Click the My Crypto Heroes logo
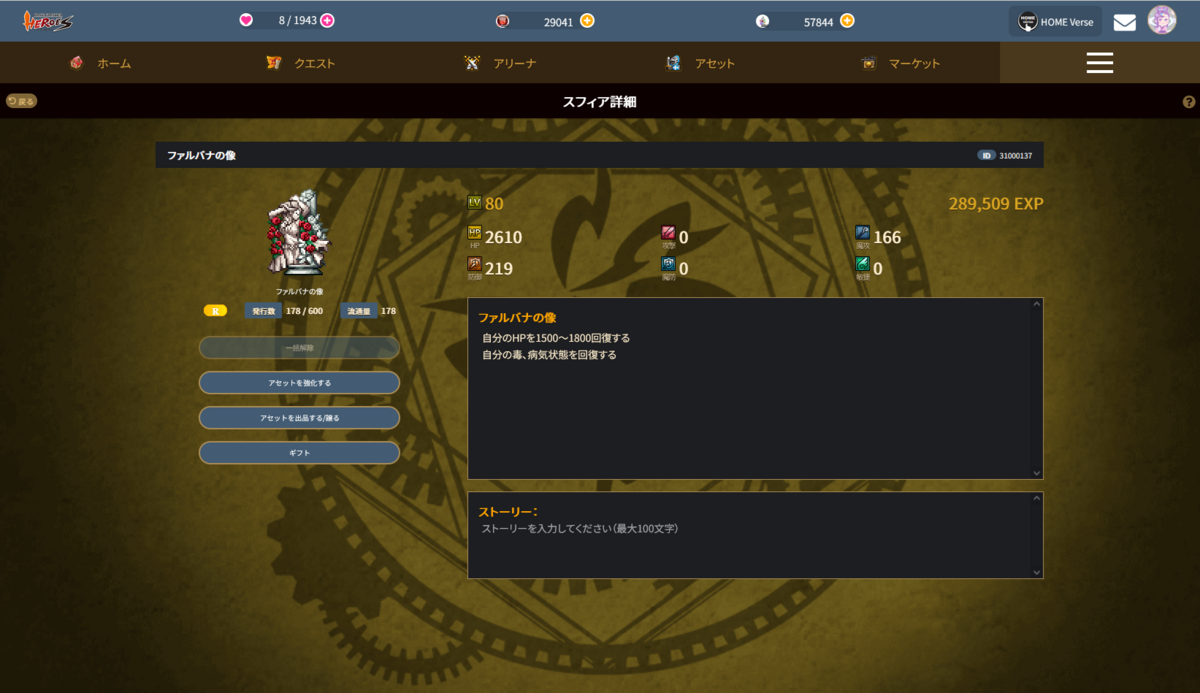1200x693 pixels. click(48, 20)
